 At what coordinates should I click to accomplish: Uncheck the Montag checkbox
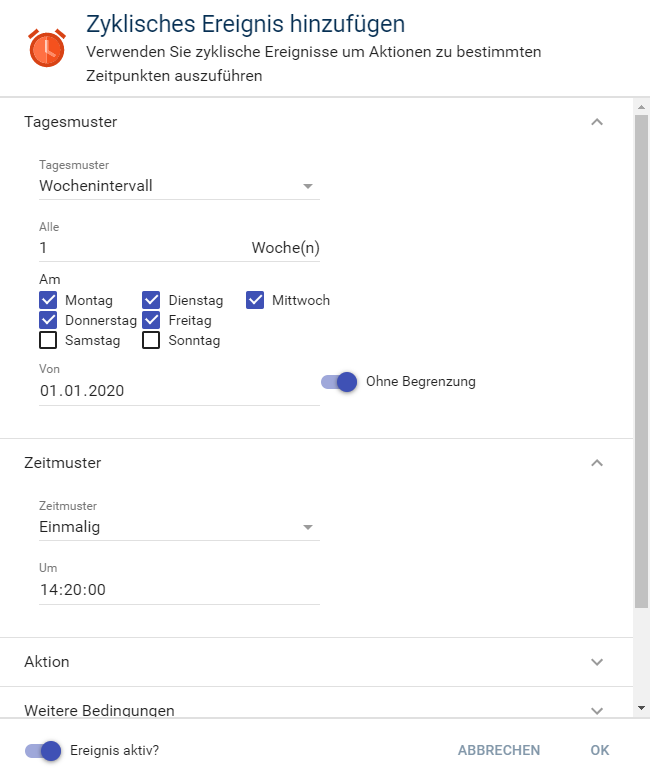(48, 300)
